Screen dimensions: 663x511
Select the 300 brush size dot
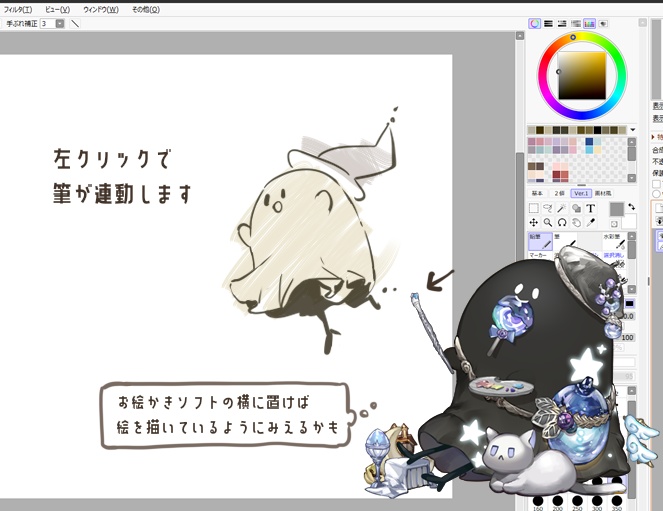[x=597, y=503]
